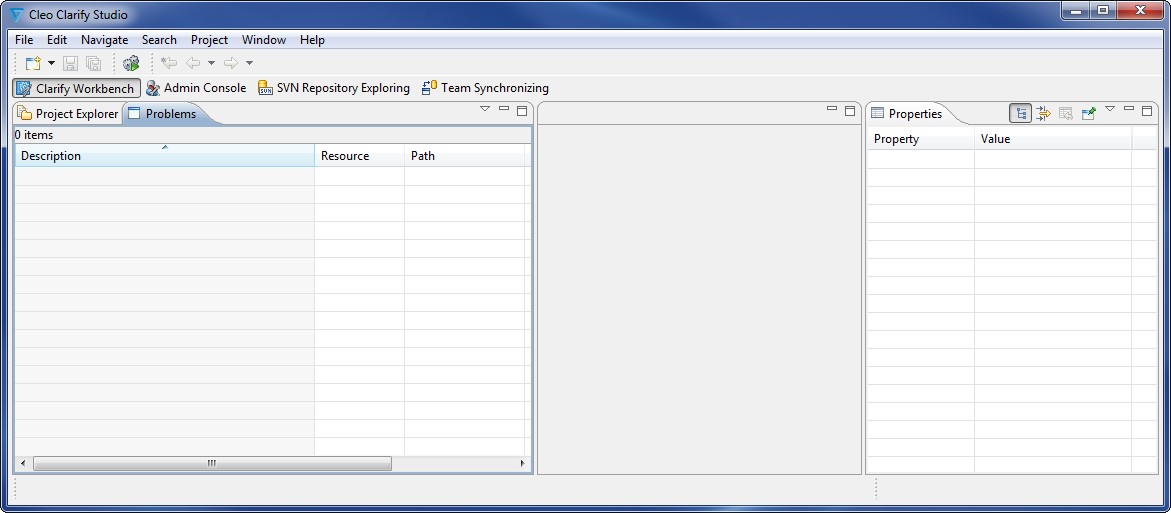Maximize the Properties view panel
This screenshot has height=513, width=1171.
coord(1147,111)
